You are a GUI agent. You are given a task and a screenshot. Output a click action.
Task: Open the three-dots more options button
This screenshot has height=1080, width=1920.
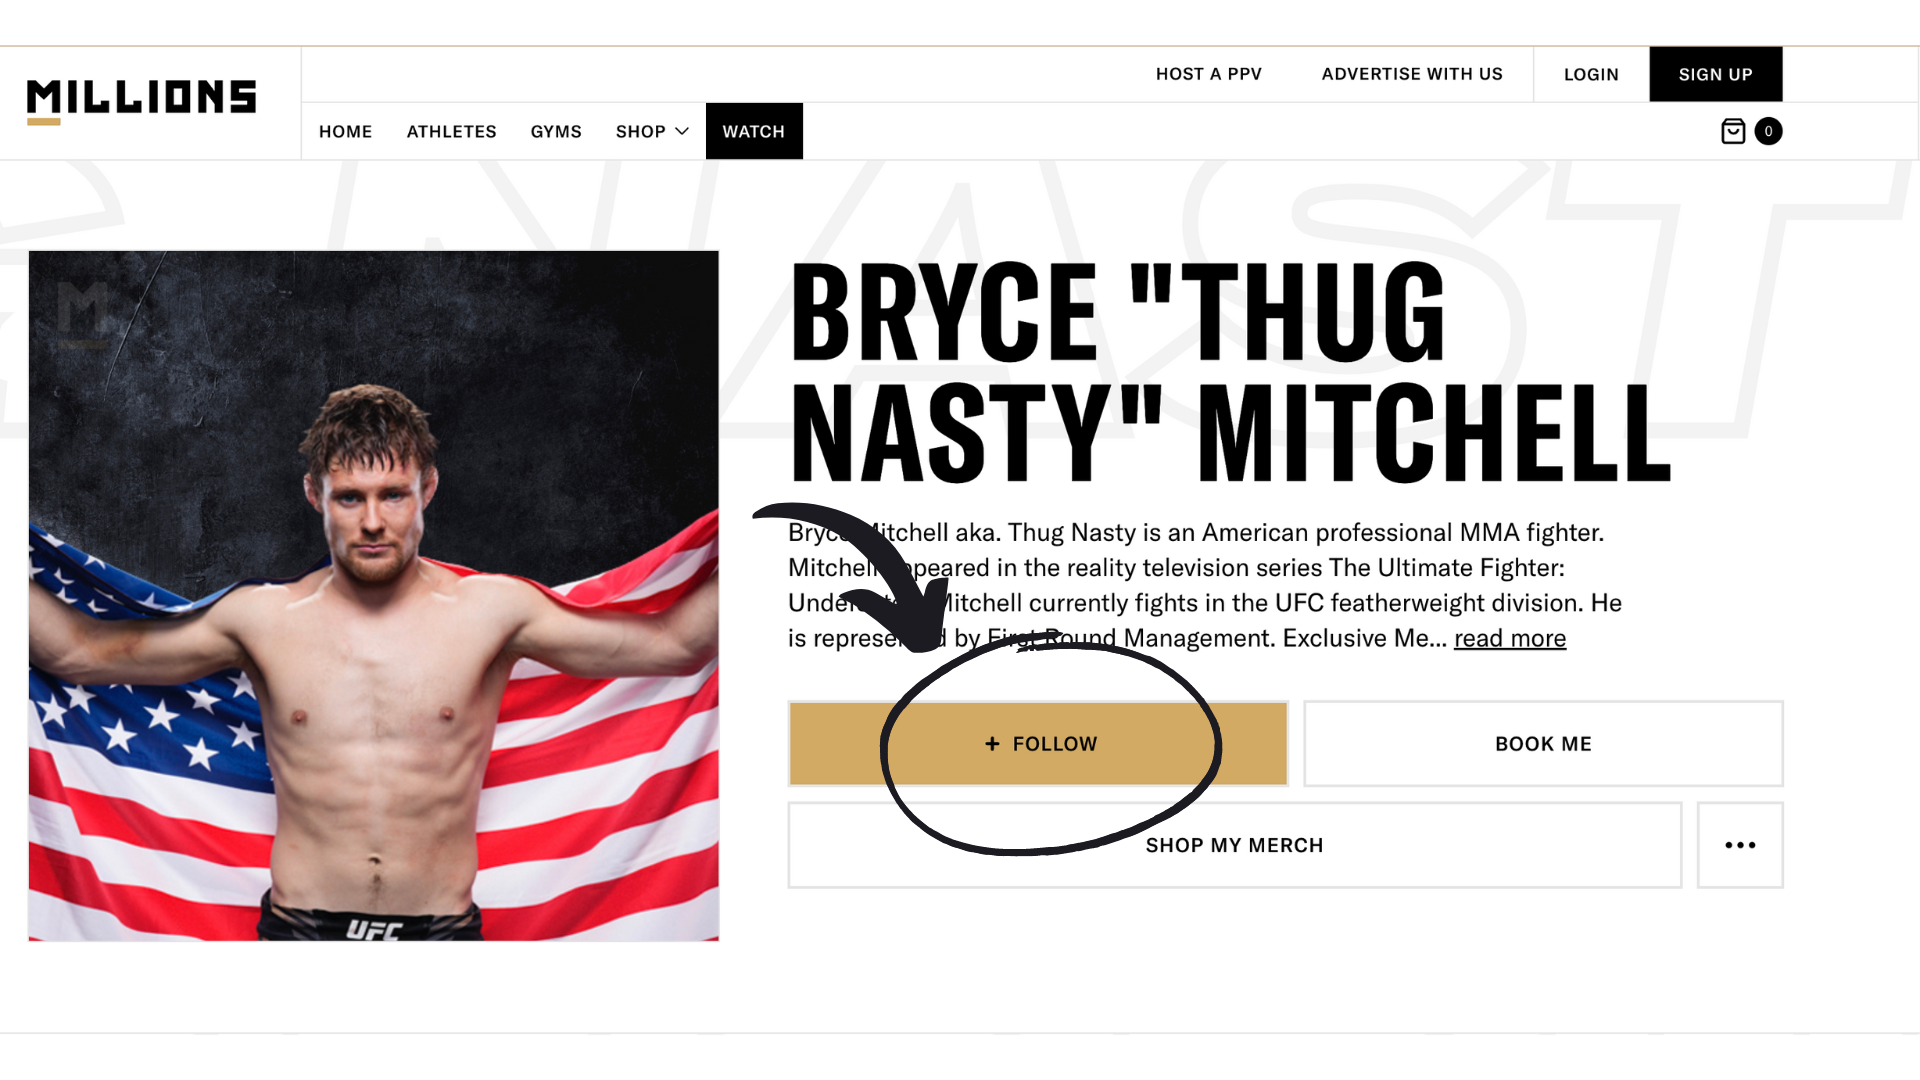(x=1740, y=845)
